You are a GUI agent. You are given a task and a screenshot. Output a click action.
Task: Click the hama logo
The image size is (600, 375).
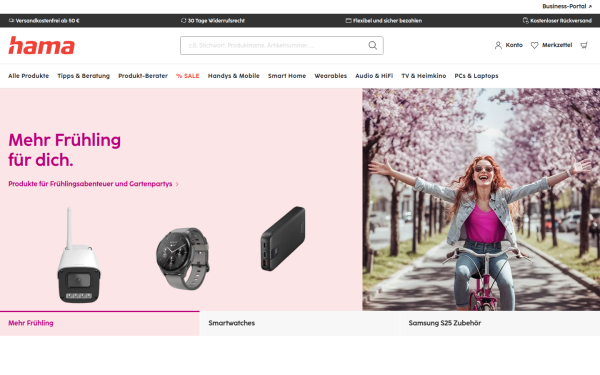coord(41,45)
